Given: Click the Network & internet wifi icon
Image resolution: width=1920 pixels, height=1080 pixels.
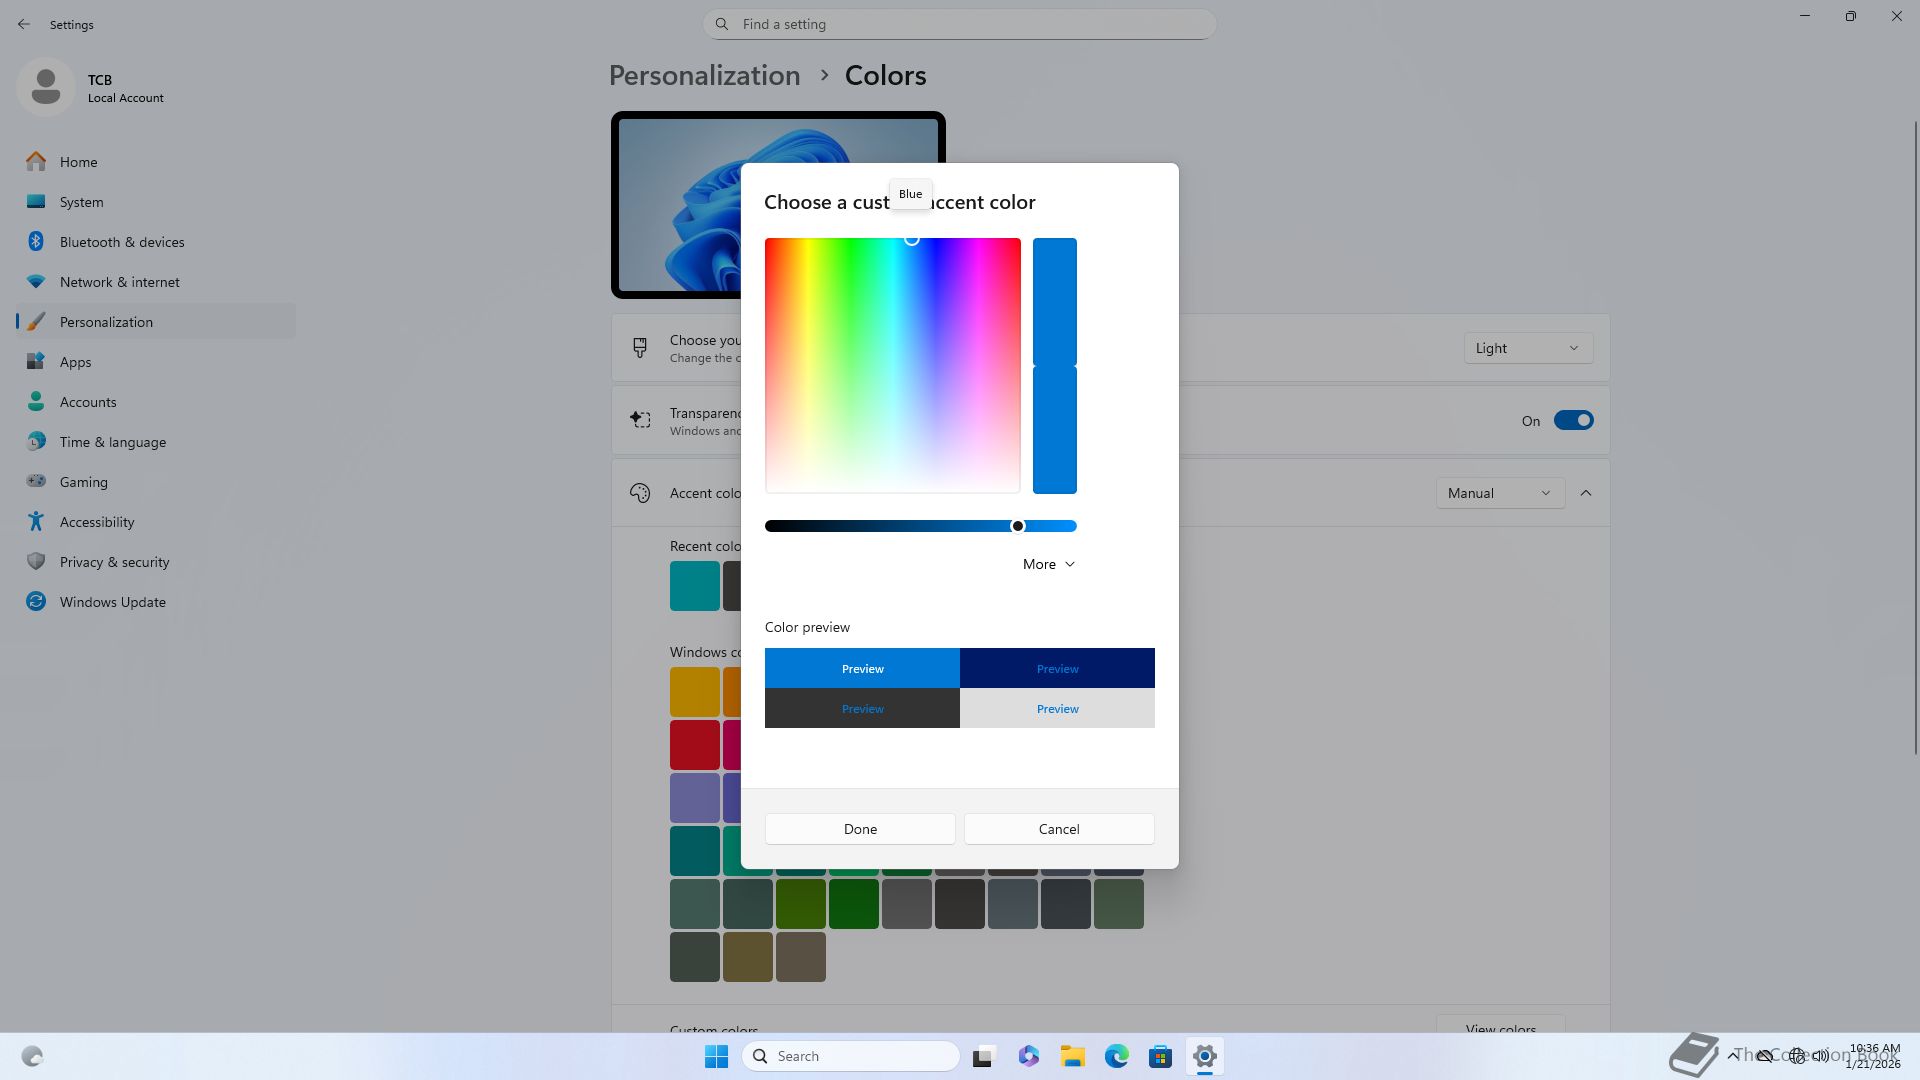Looking at the screenshot, I should point(36,282).
